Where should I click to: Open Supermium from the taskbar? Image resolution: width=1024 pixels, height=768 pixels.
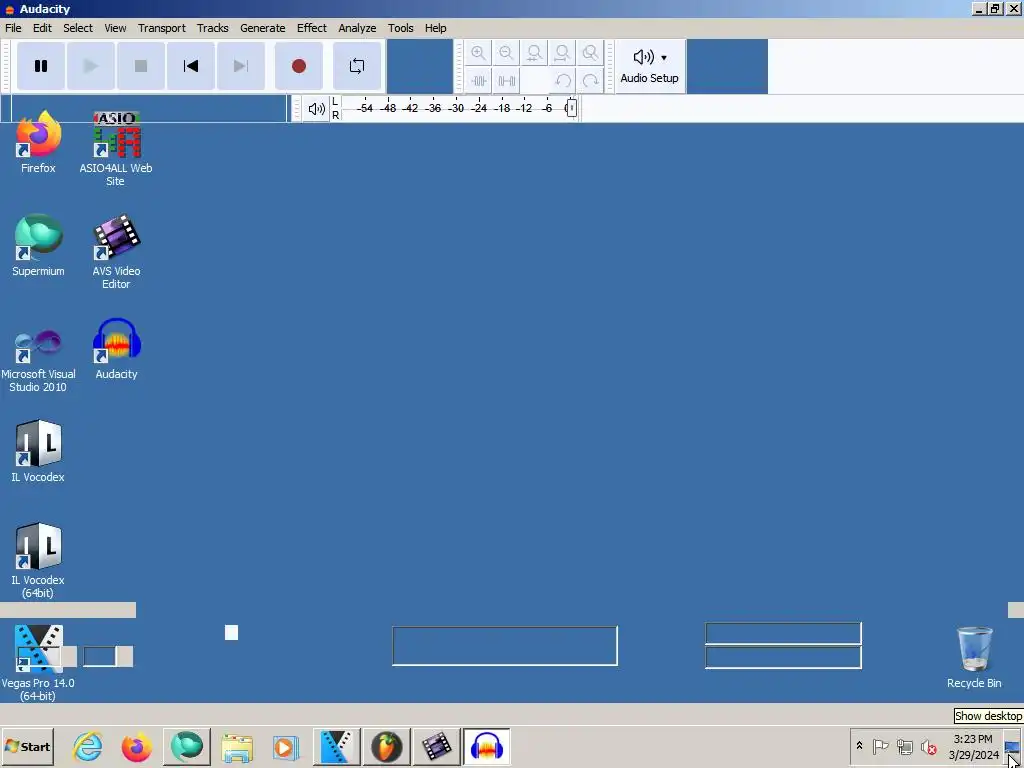[186, 746]
